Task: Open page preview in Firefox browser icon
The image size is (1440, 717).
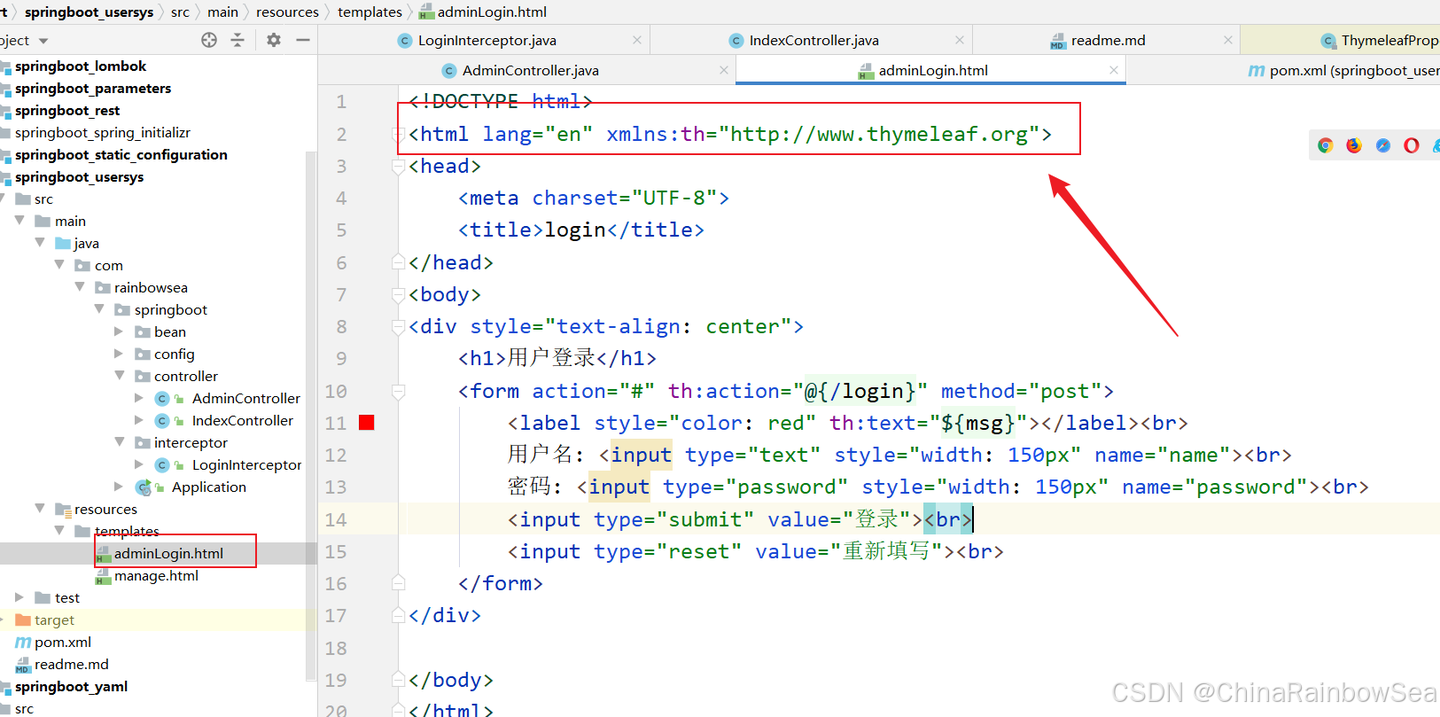Action: click(1354, 145)
